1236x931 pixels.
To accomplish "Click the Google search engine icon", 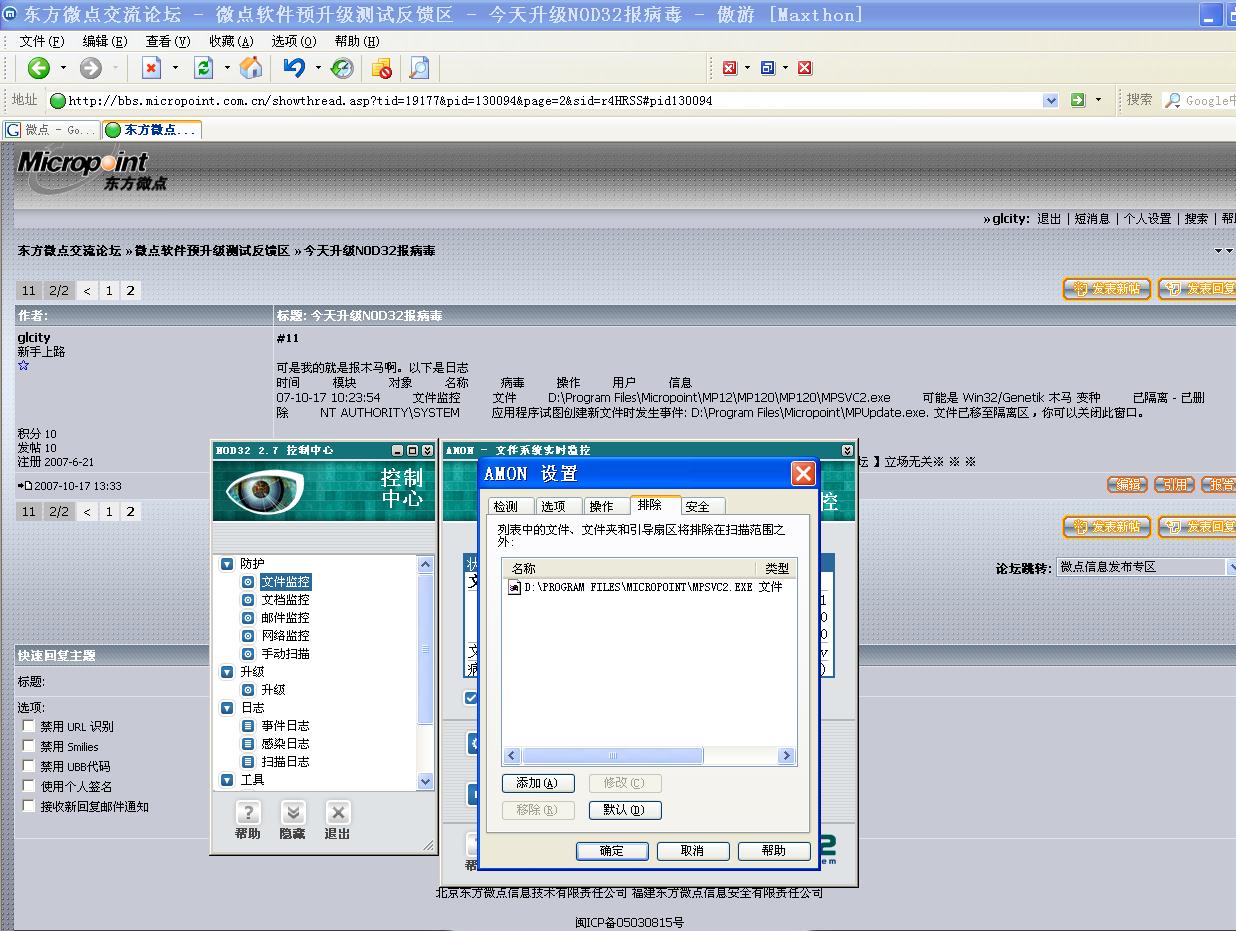I will click(x=1175, y=100).
